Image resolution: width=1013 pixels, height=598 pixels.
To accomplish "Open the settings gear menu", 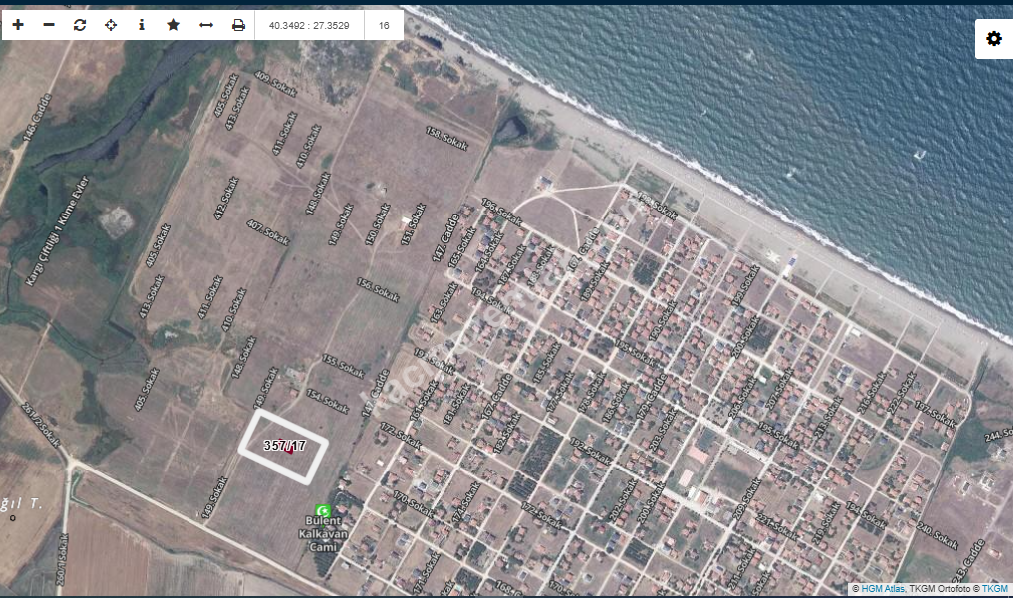I will (993, 39).
